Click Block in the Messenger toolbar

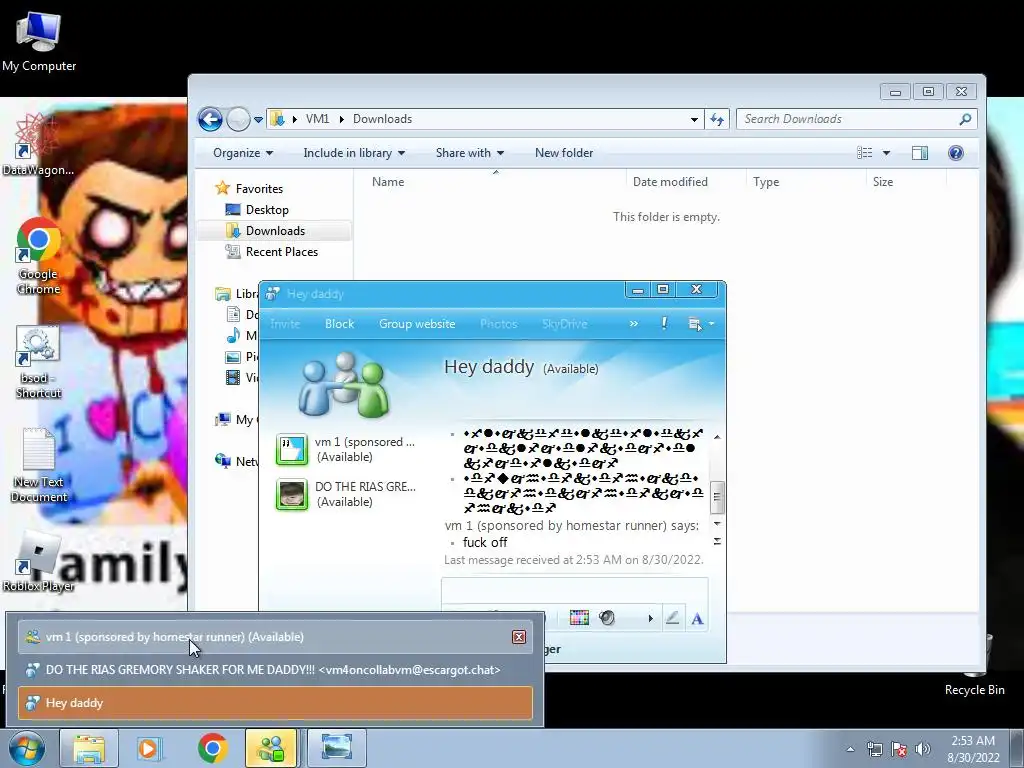click(340, 324)
